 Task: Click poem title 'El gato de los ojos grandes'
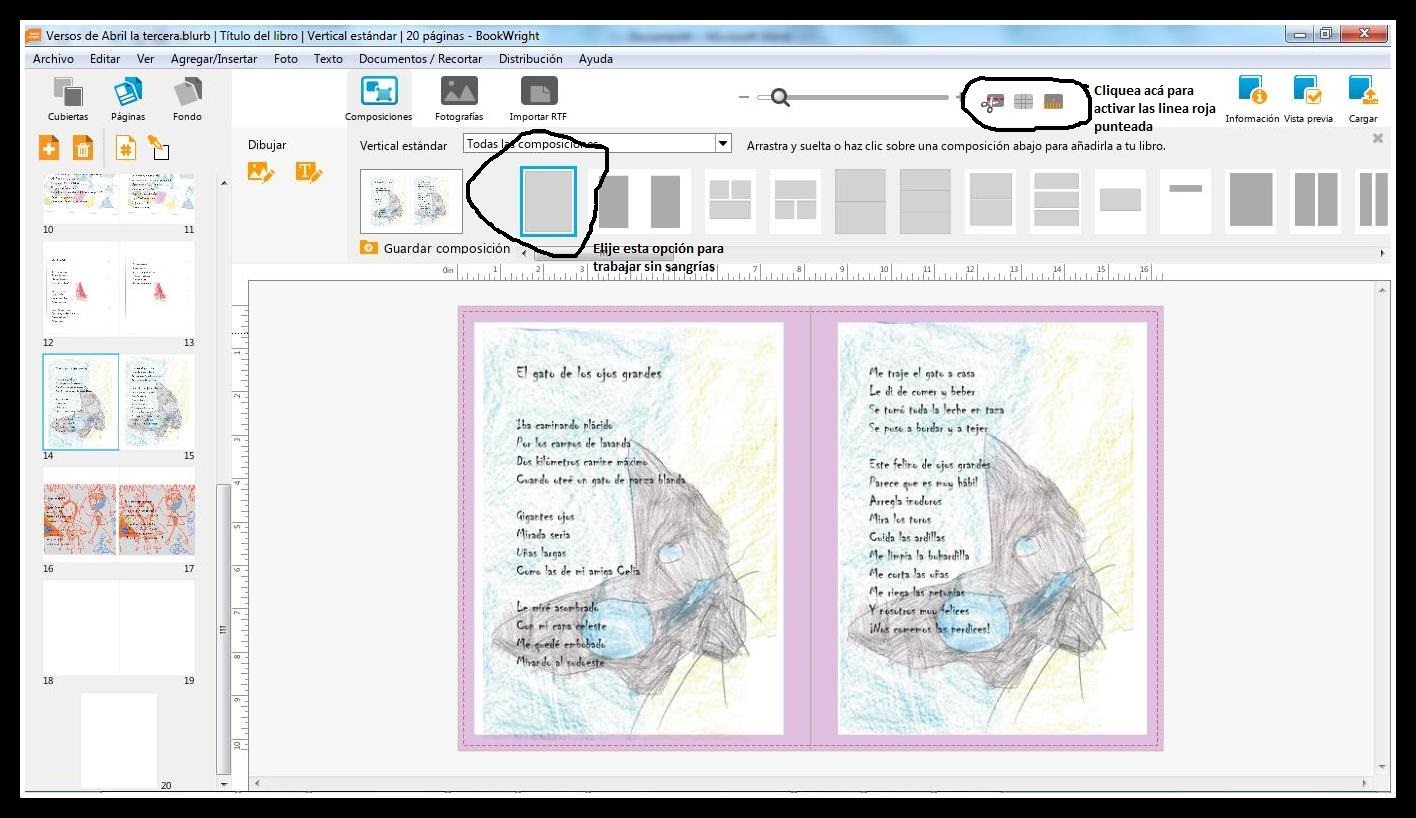click(589, 374)
